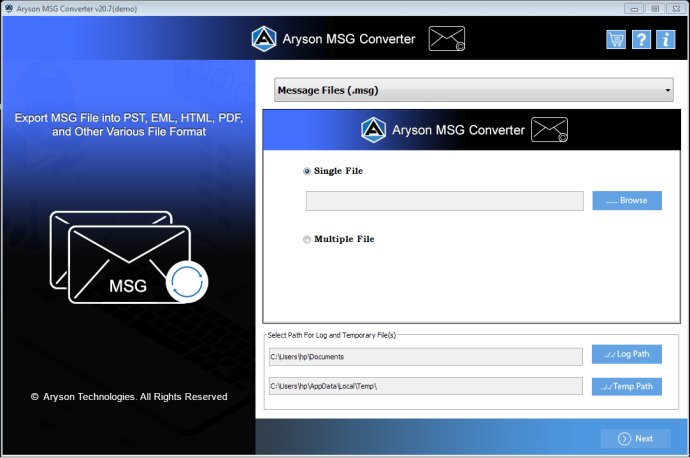This screenshot has width=690, height=458.
Task: Click the Aryson logo in inner panel banner
Action: [374, 130]
